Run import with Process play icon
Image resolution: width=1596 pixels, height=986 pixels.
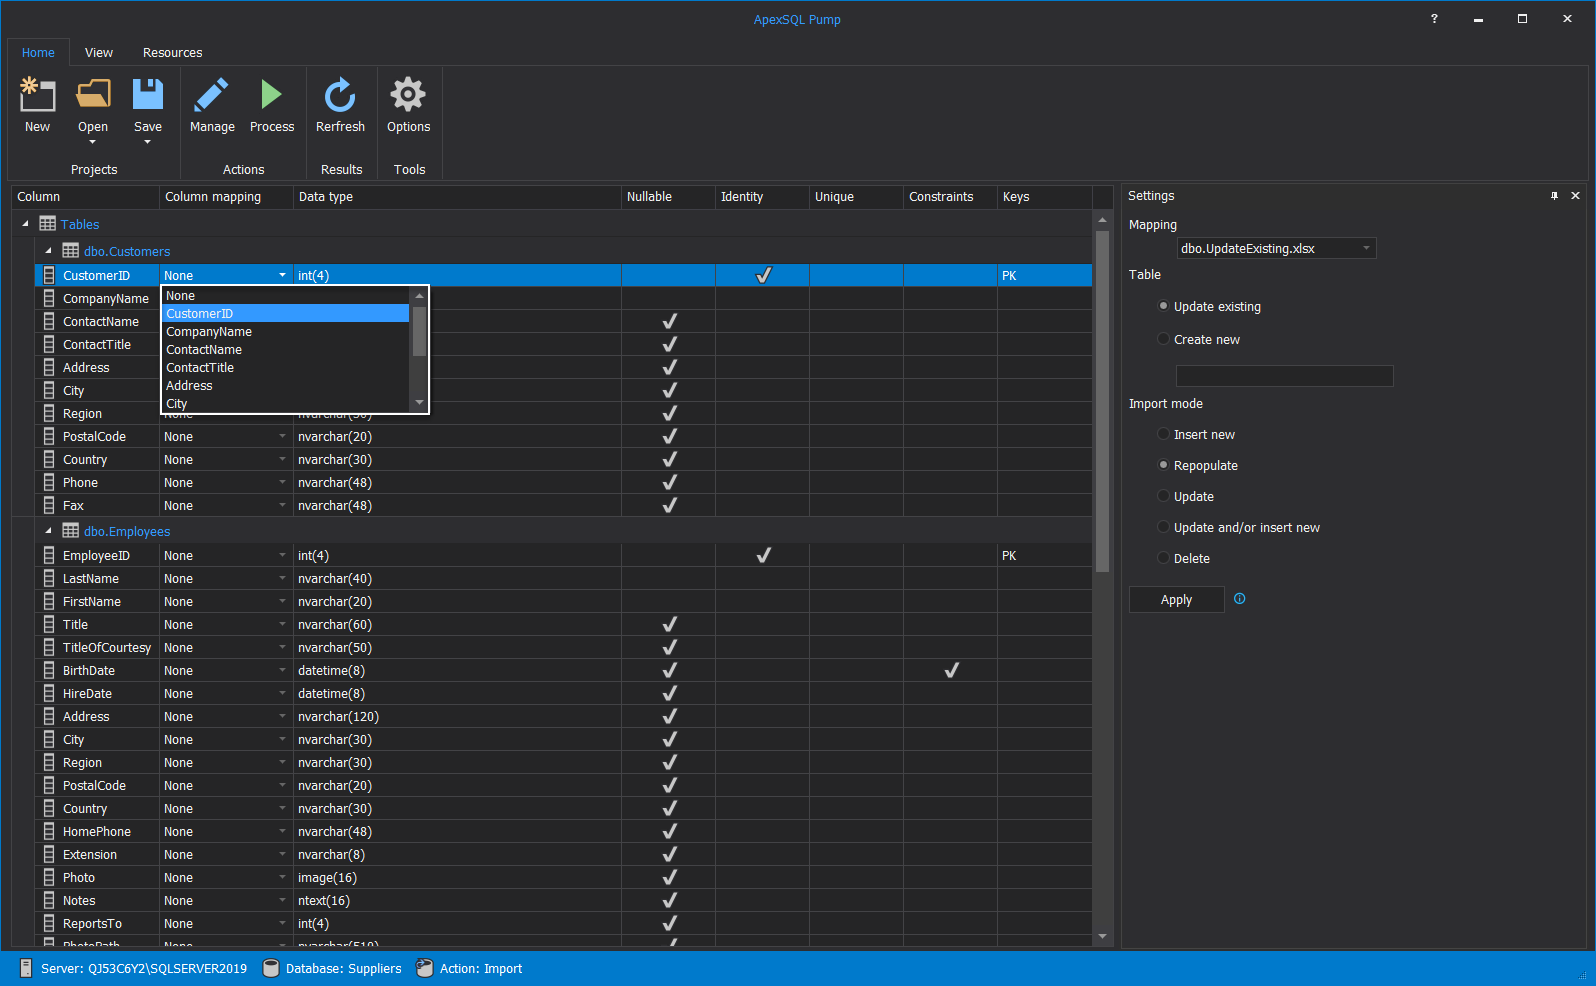(x=271, y=94)
